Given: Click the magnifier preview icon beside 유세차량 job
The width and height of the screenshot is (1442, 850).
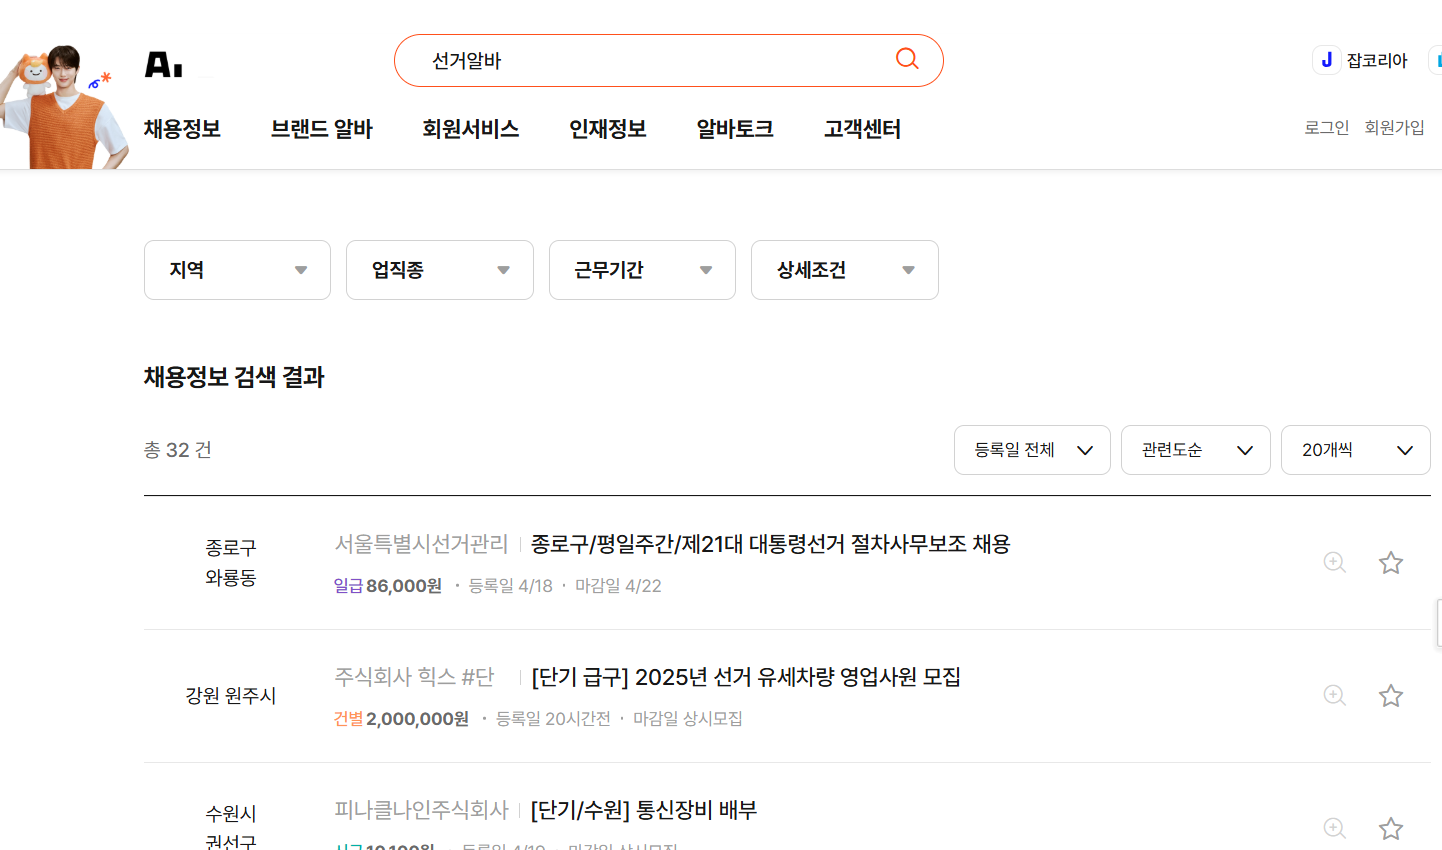Looking at the screenshot, I should click(1334, 696).
